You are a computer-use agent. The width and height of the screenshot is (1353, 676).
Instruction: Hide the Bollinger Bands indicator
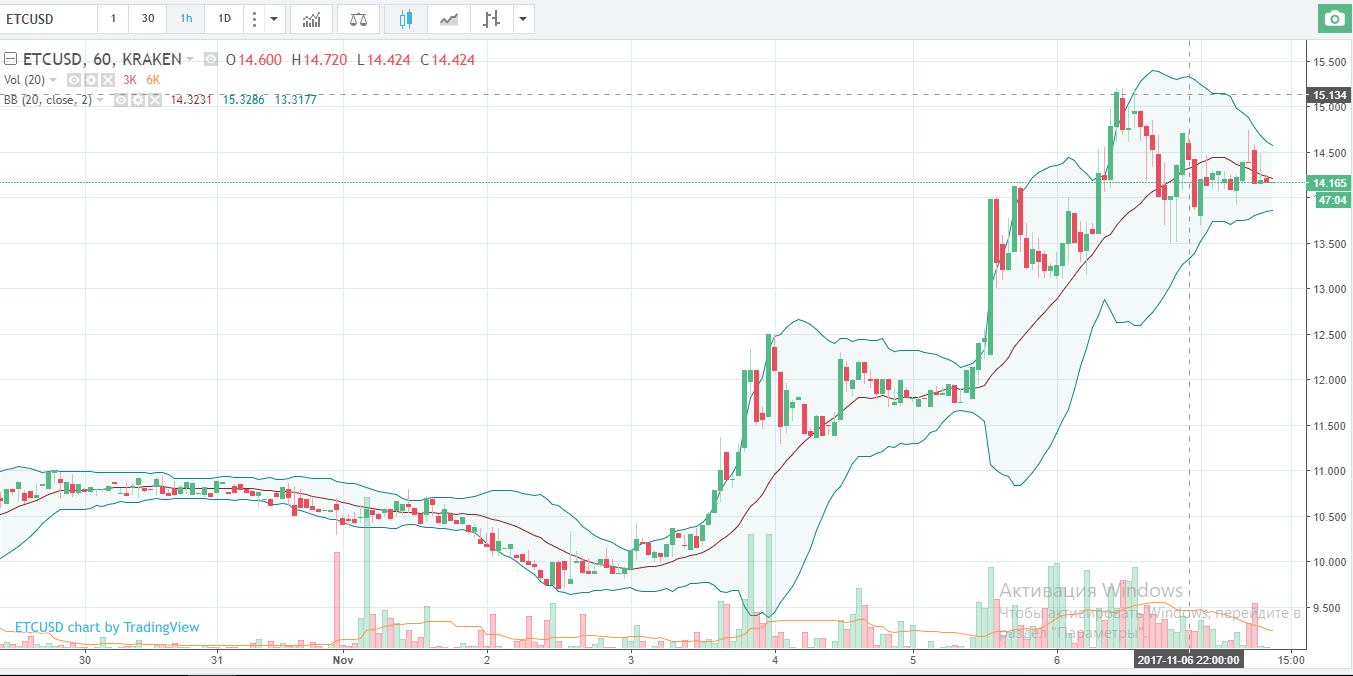pos(122,100)
